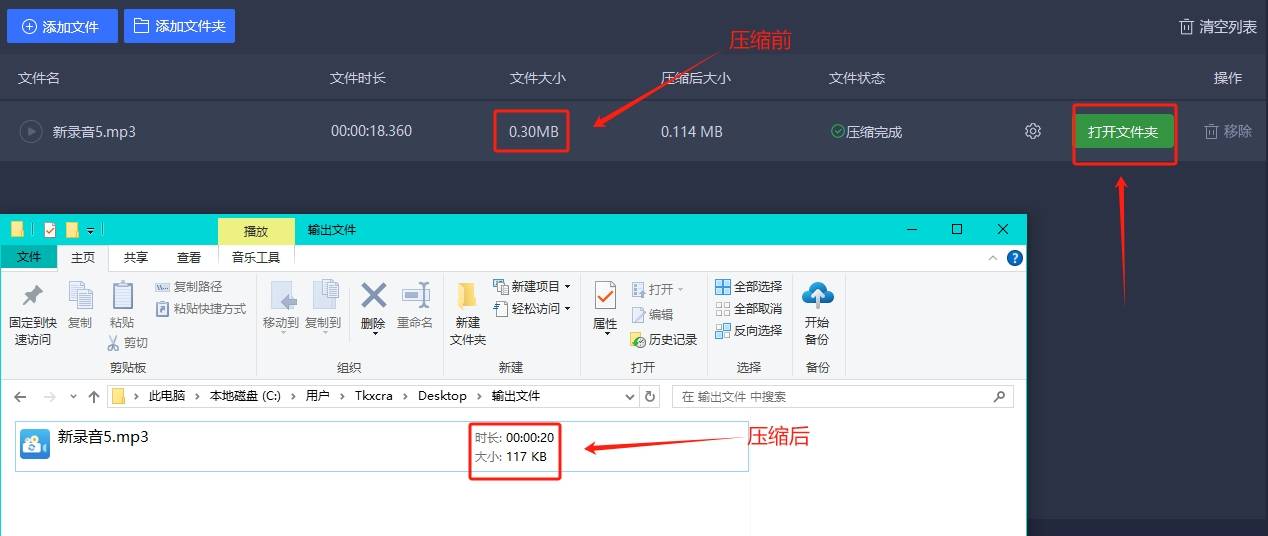This screenshot has width=1268, height=536.
Task: Expand the address bar history dropdown
Action: (629, 397)
